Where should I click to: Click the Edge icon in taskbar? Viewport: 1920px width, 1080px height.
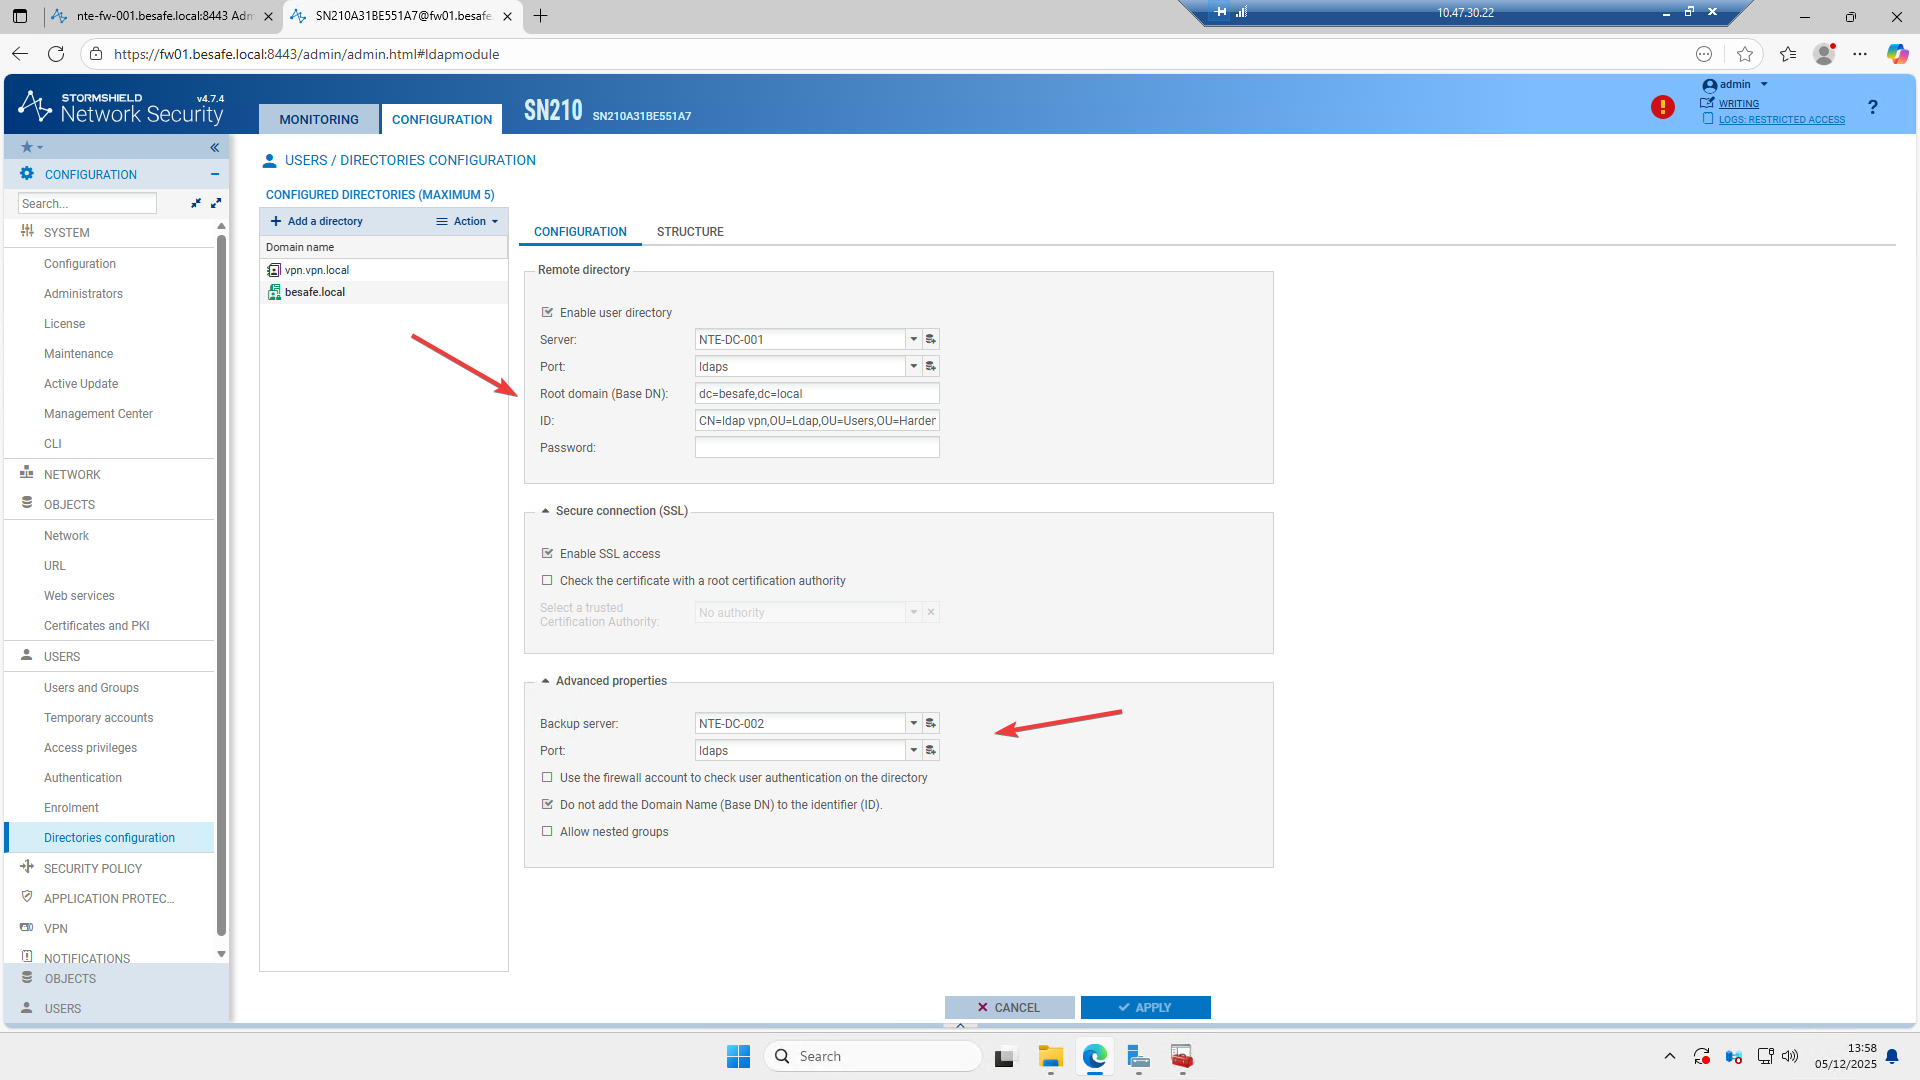[1095, 1056]
